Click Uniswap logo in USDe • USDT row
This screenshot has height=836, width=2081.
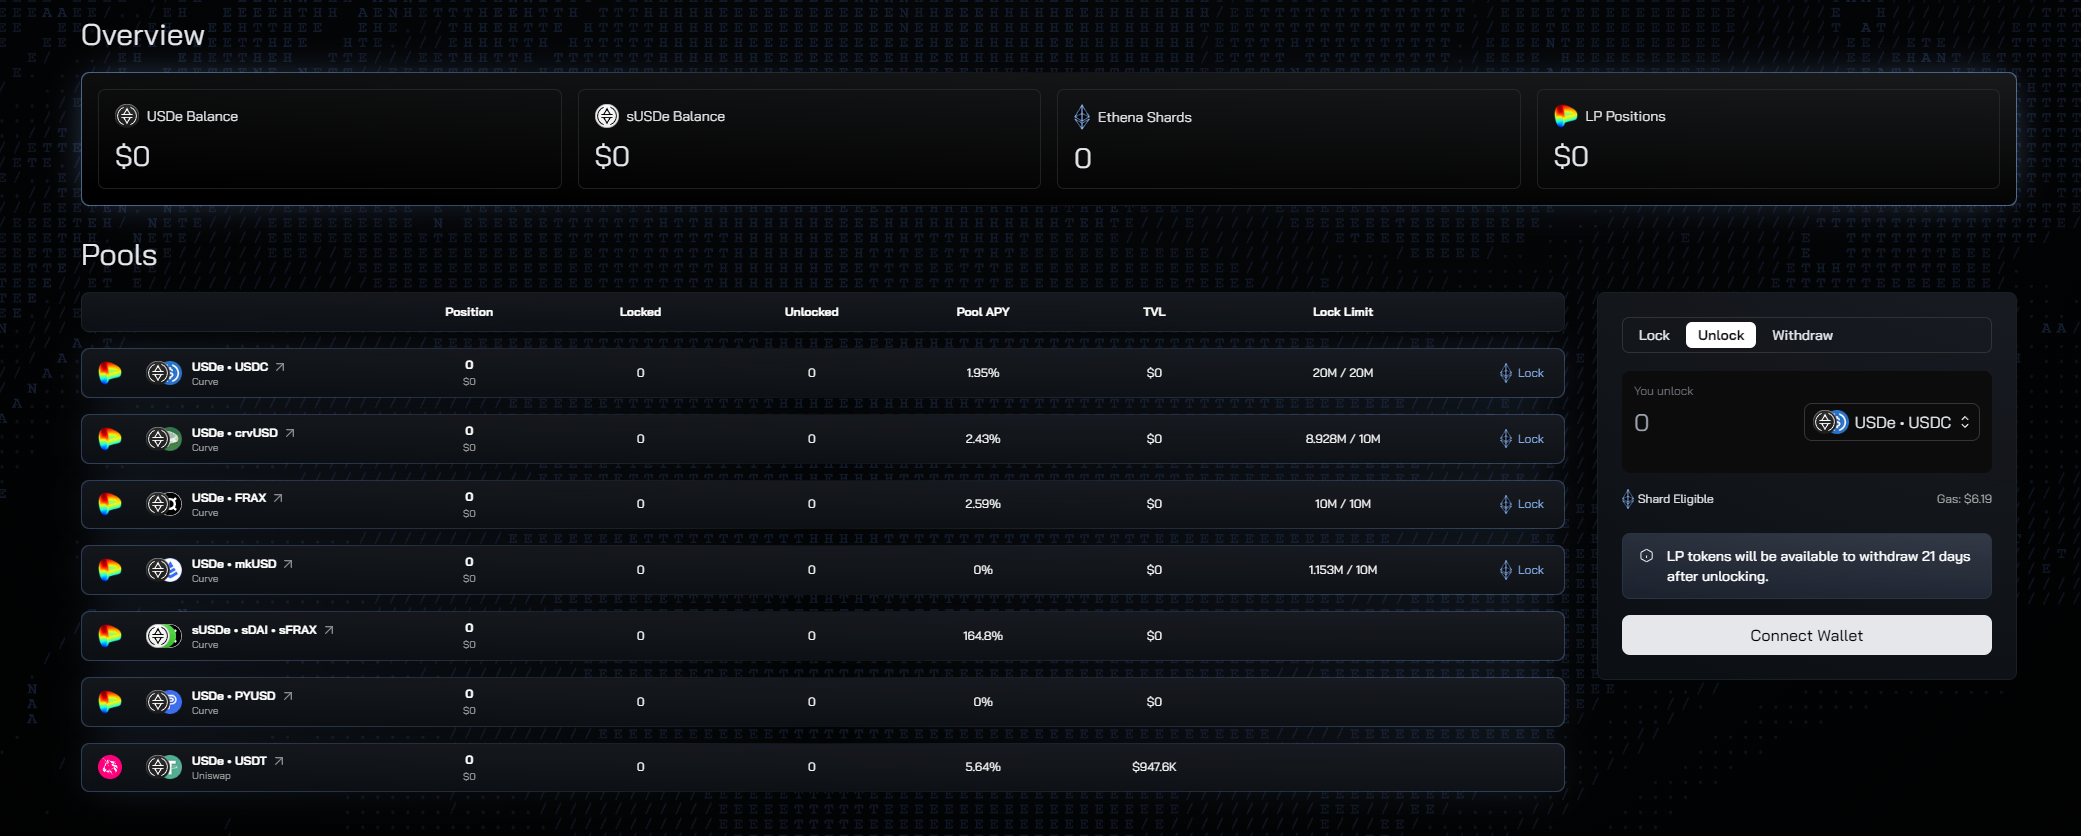click(110, 767)
